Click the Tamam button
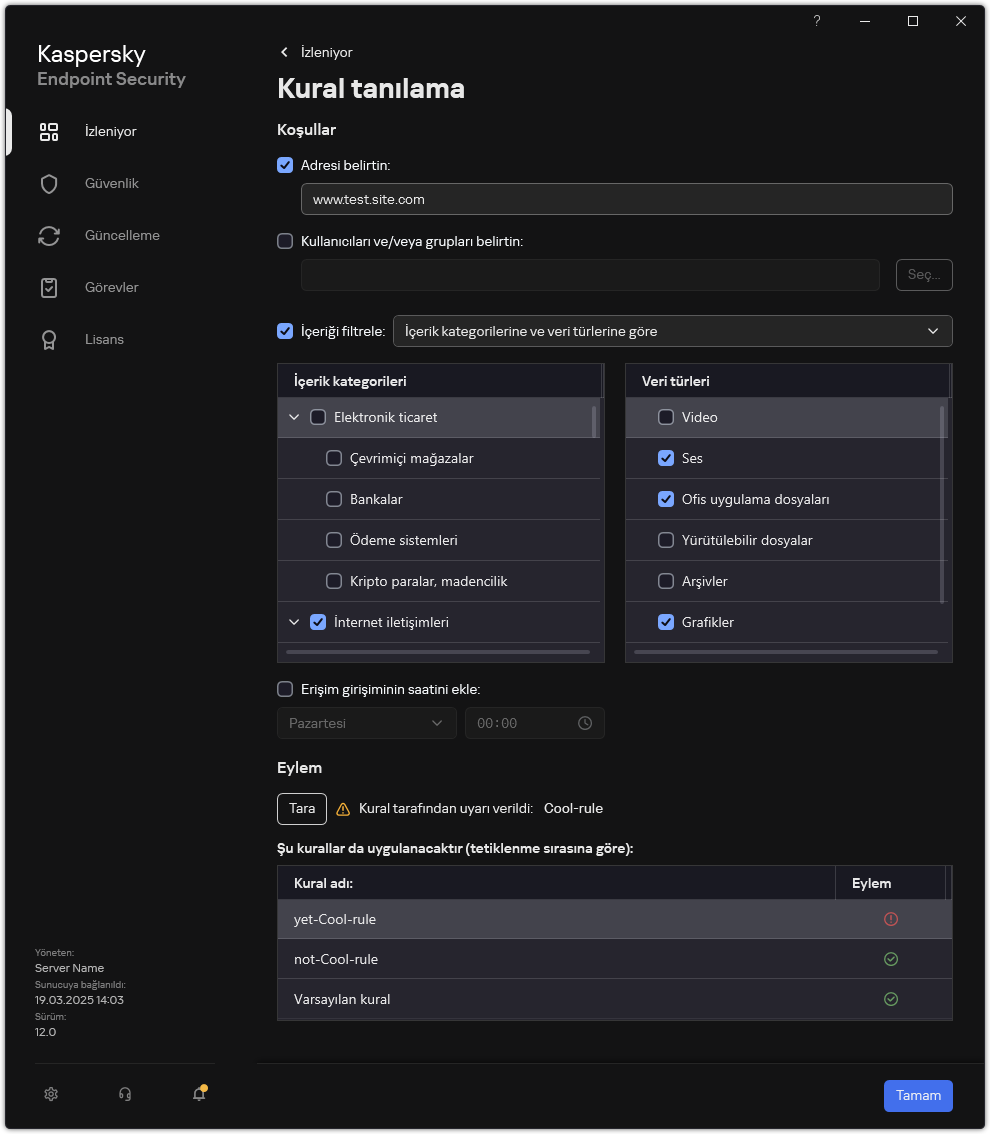Viewport: 990px width, 1134px height. pos(917,1095)
